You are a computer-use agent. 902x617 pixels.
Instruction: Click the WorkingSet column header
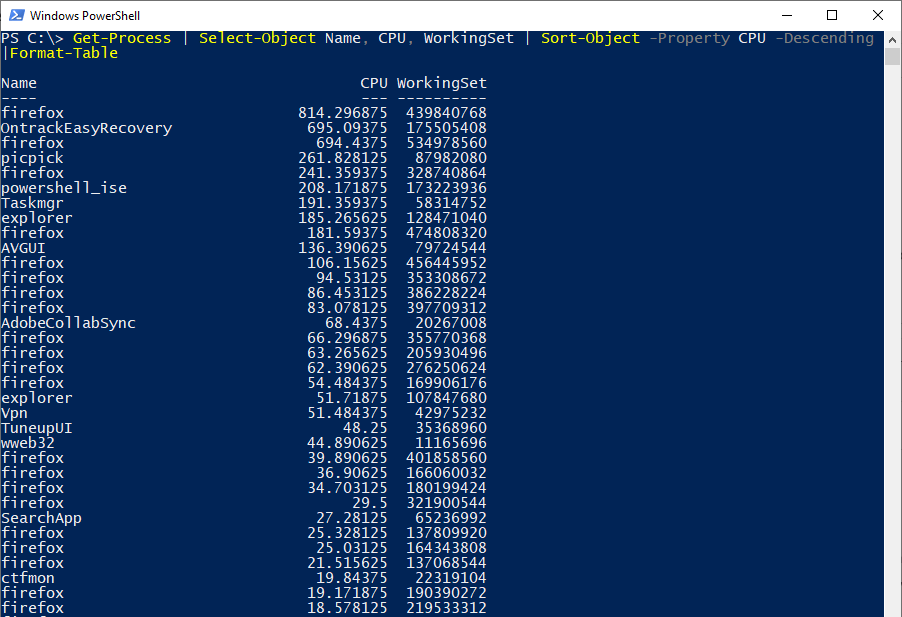[x=442, y=82]
